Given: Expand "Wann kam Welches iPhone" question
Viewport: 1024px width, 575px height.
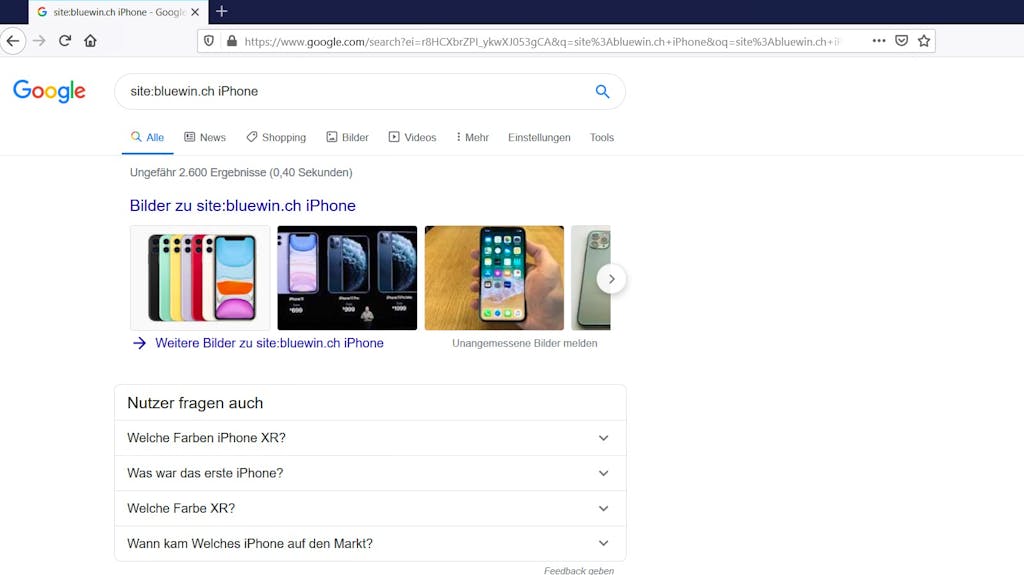Looking at the screenshot, I should pos(370,544).
